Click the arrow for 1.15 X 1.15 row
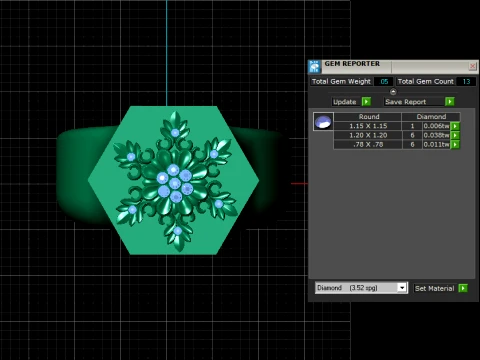This screenshot has width=480, height=360. click(x=455, y=126)
